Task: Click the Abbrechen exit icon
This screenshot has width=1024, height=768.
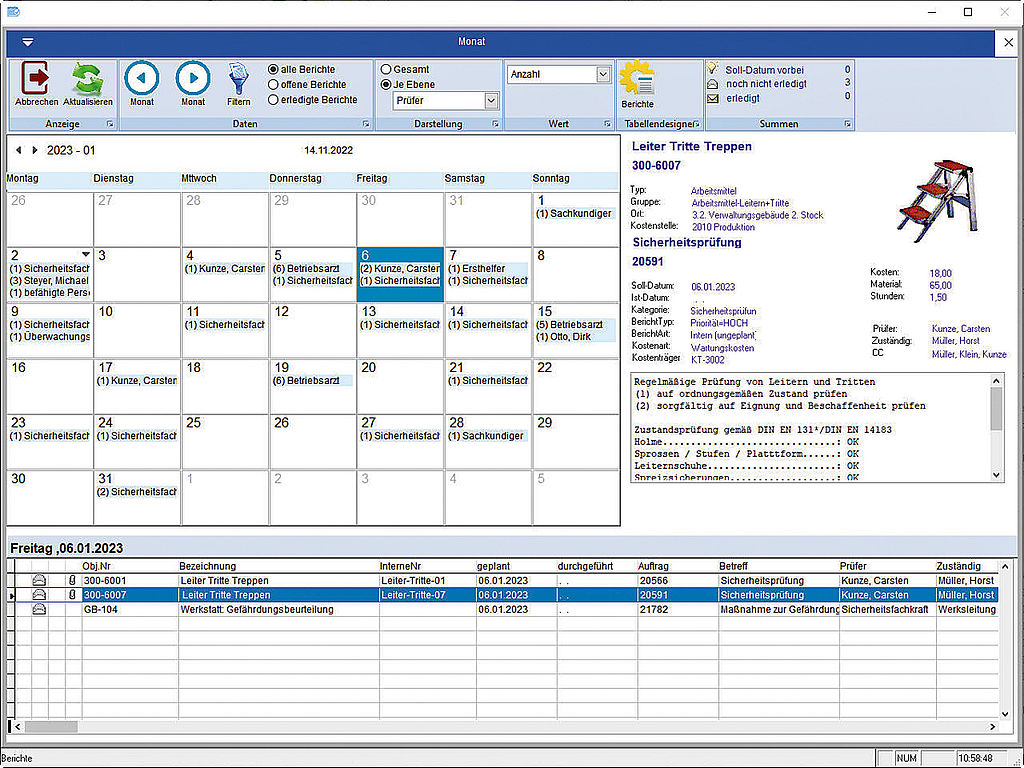Action: (x=36, y=78)
